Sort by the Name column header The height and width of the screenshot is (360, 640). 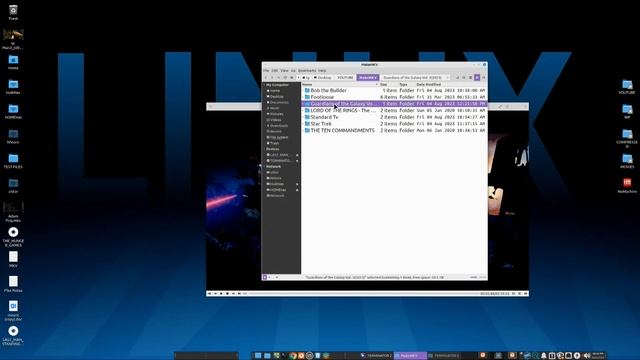click(339, 84)
